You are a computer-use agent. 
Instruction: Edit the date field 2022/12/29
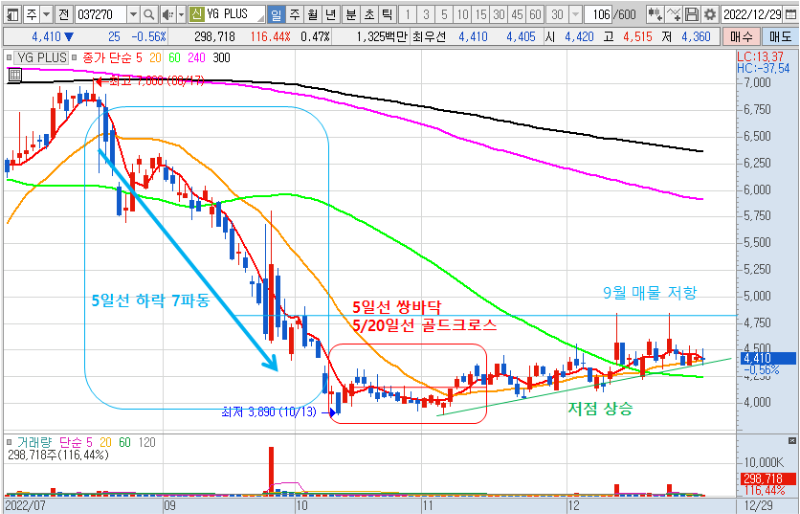[752, 14]
